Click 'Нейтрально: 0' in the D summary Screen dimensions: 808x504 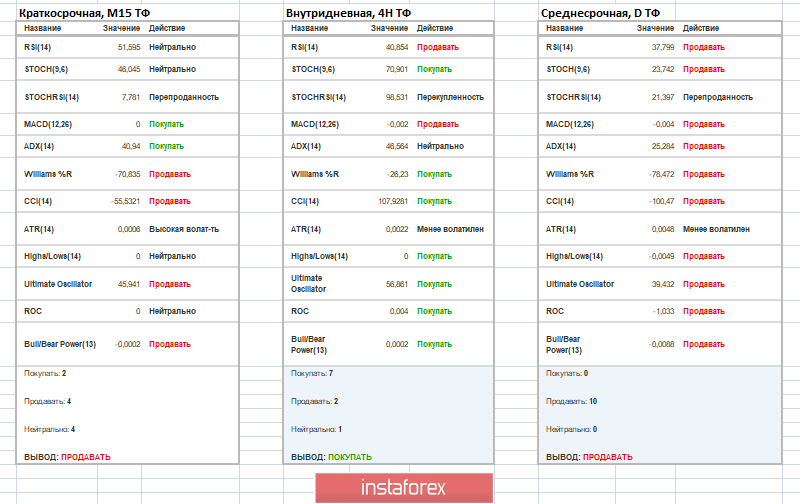571,429
